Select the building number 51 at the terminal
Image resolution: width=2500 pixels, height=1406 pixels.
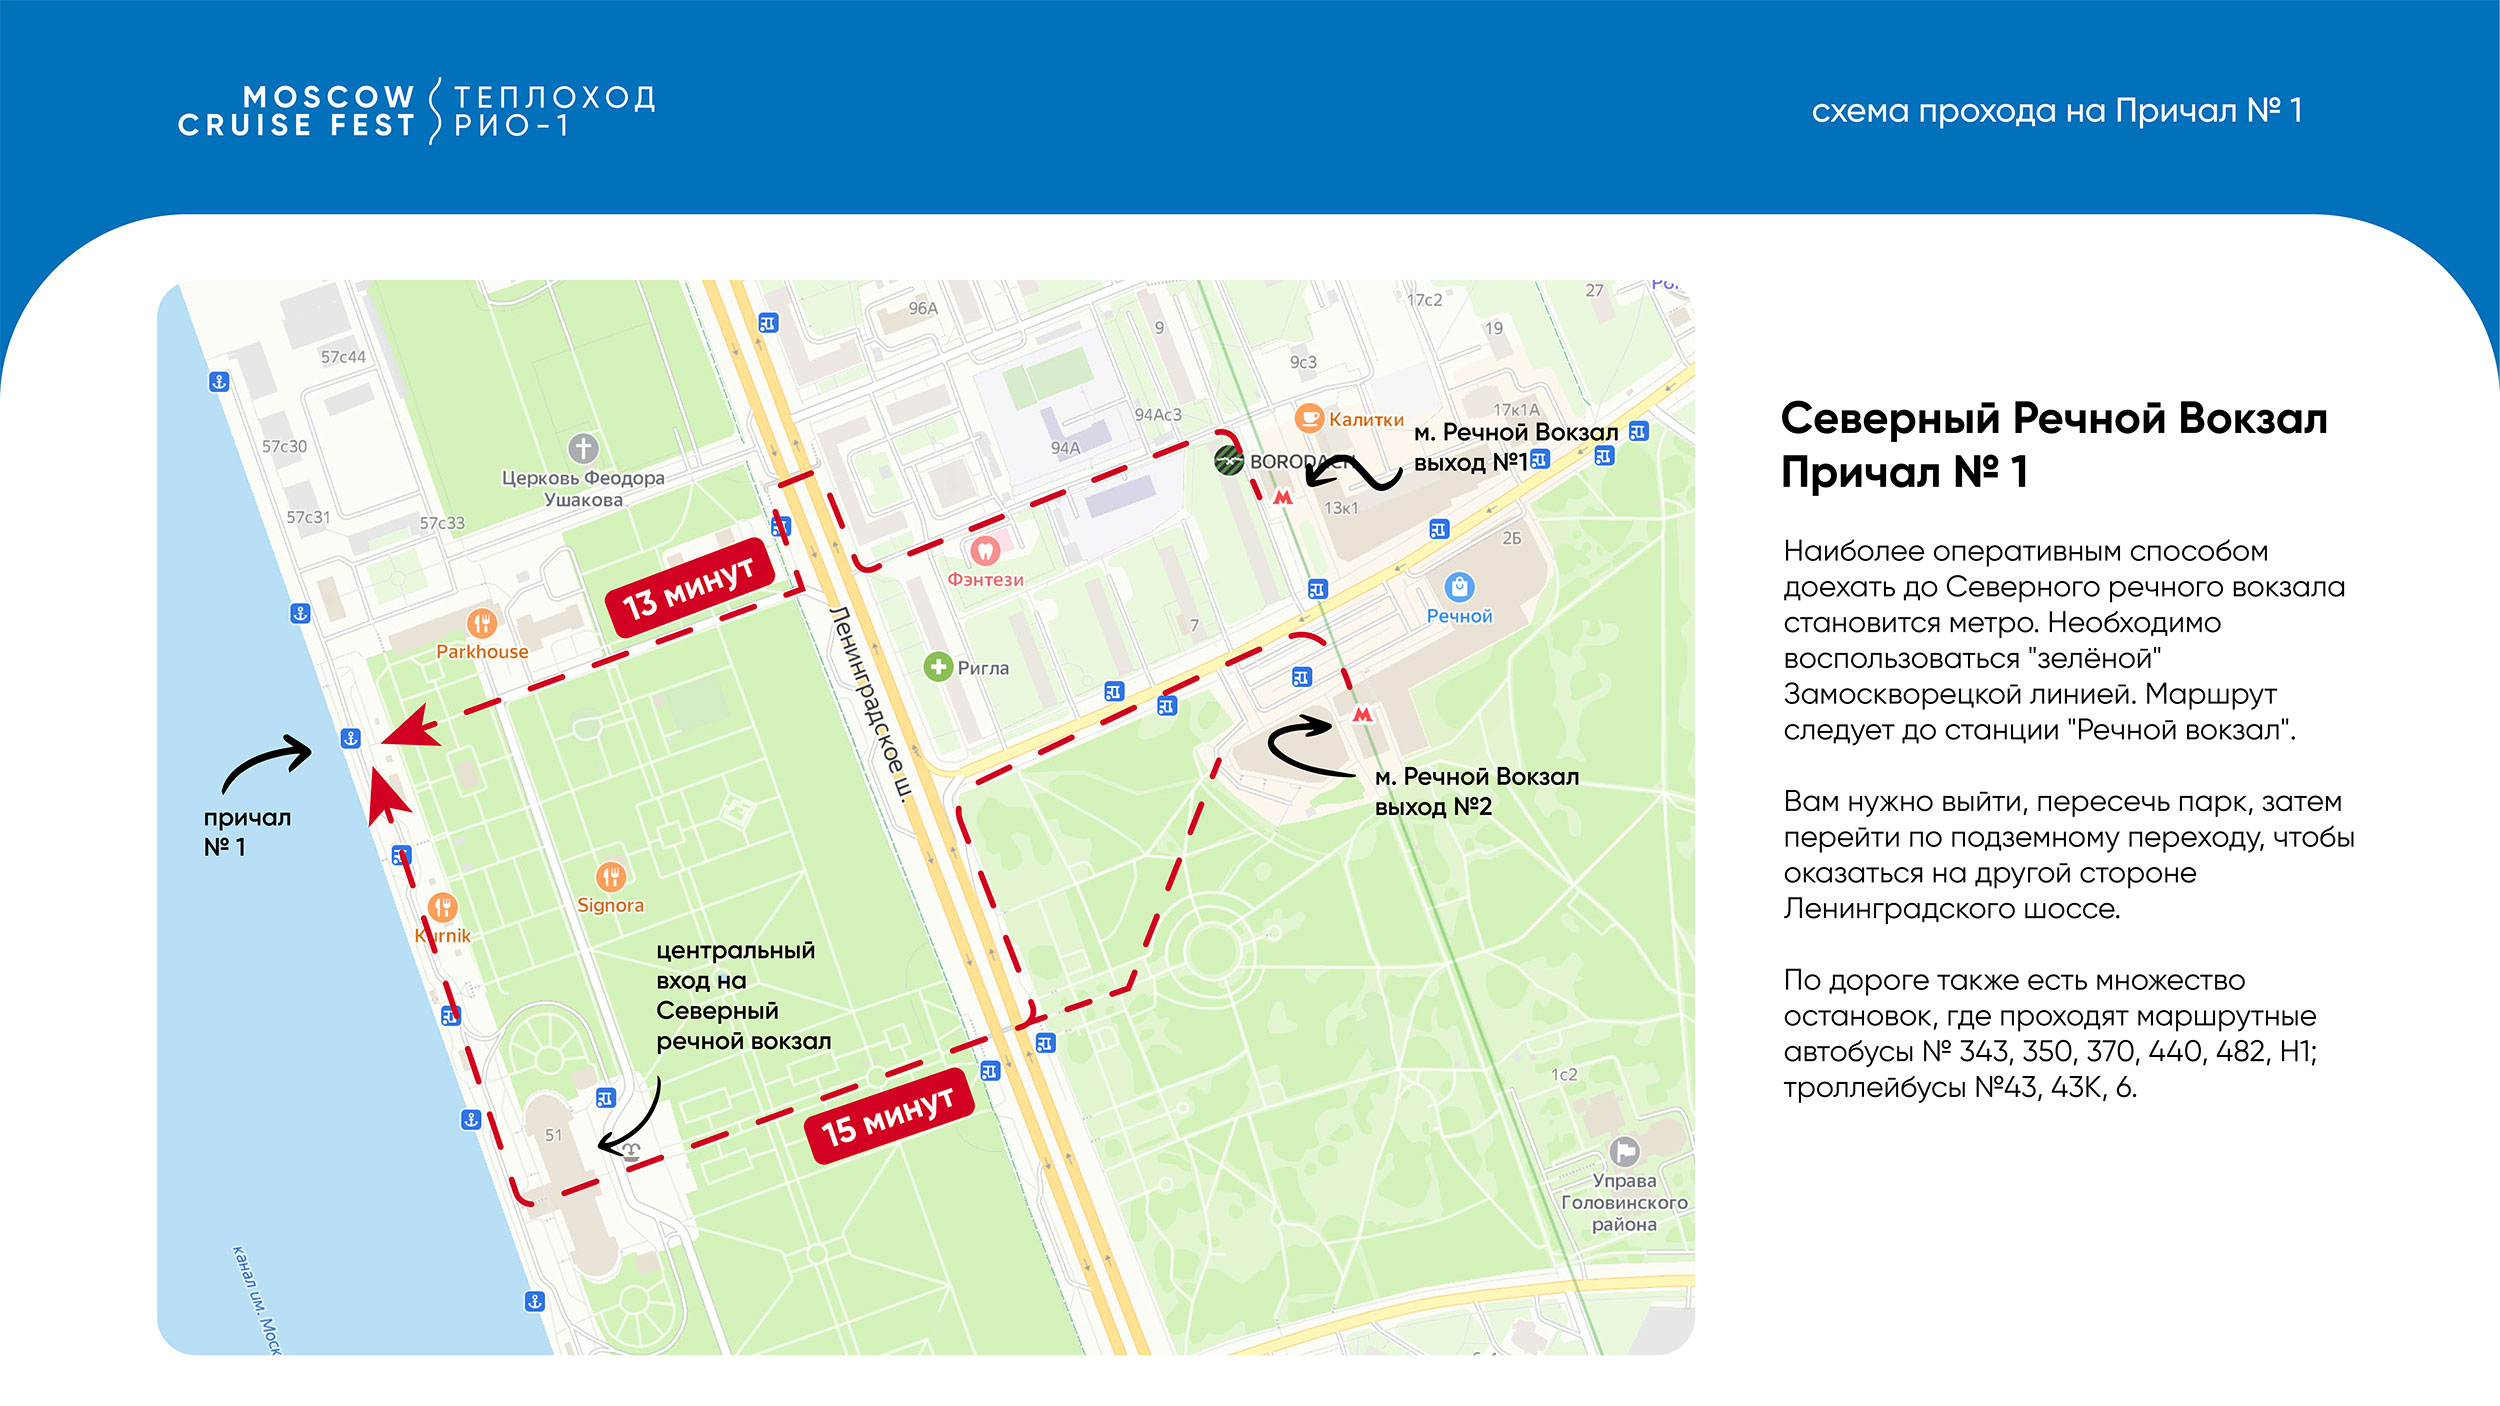[x=553, y=1135]
